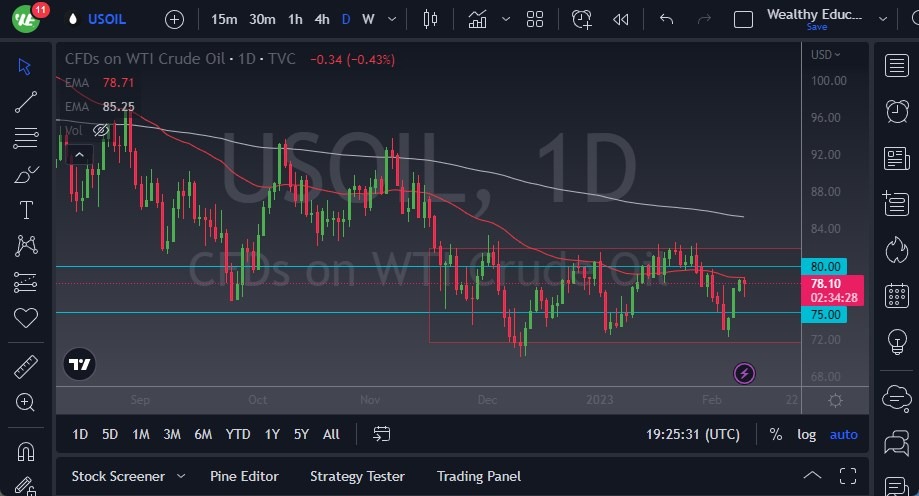Select the trend line drawing tool
Image resolution: width=919 pixels, height=496 pixels.
pyautogui.click(x=26, y=101)
